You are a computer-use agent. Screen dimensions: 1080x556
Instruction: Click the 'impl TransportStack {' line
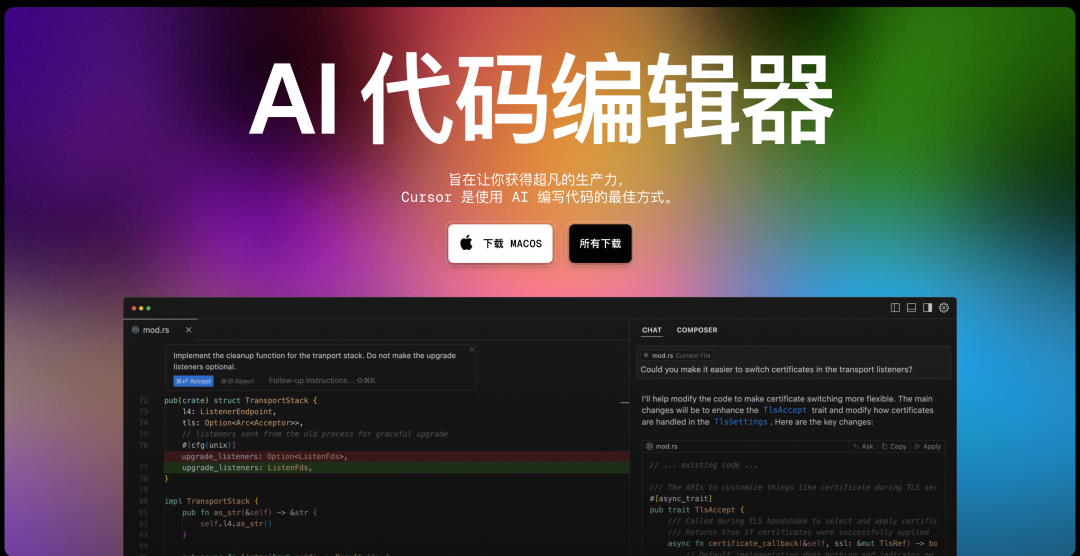pos(211,501)
